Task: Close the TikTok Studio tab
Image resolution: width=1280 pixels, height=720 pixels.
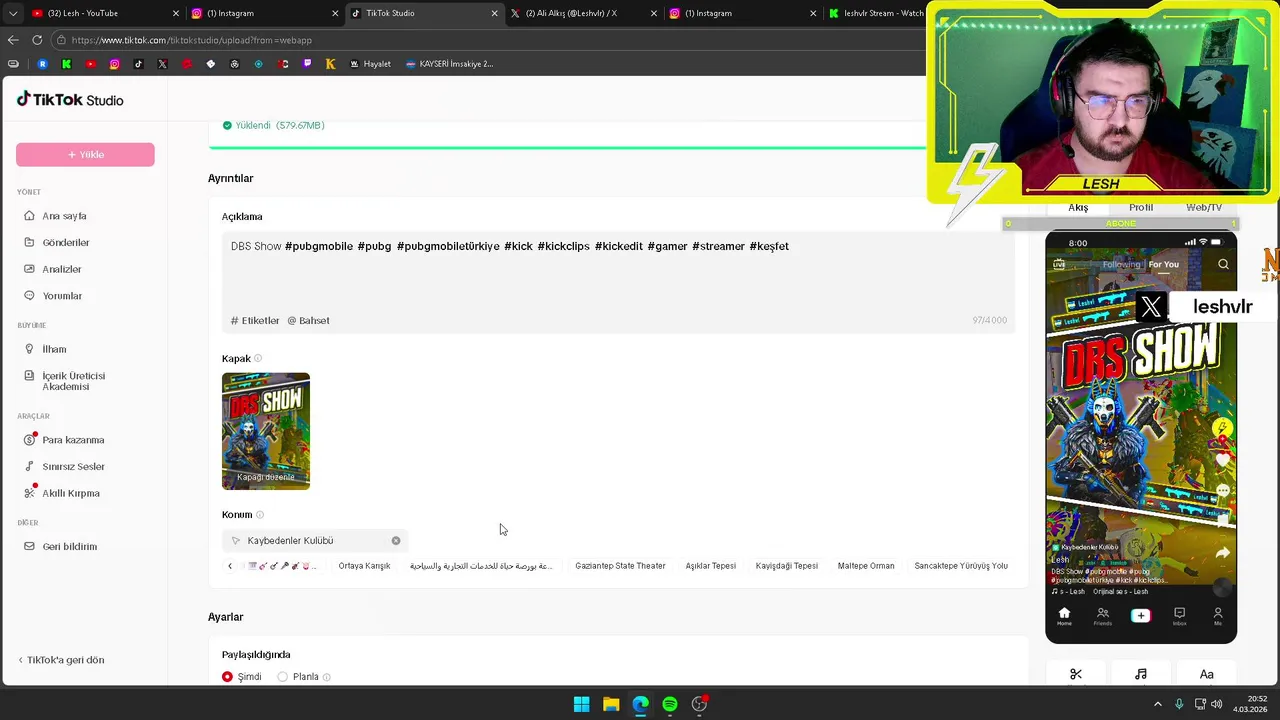Action: (494, 13)
